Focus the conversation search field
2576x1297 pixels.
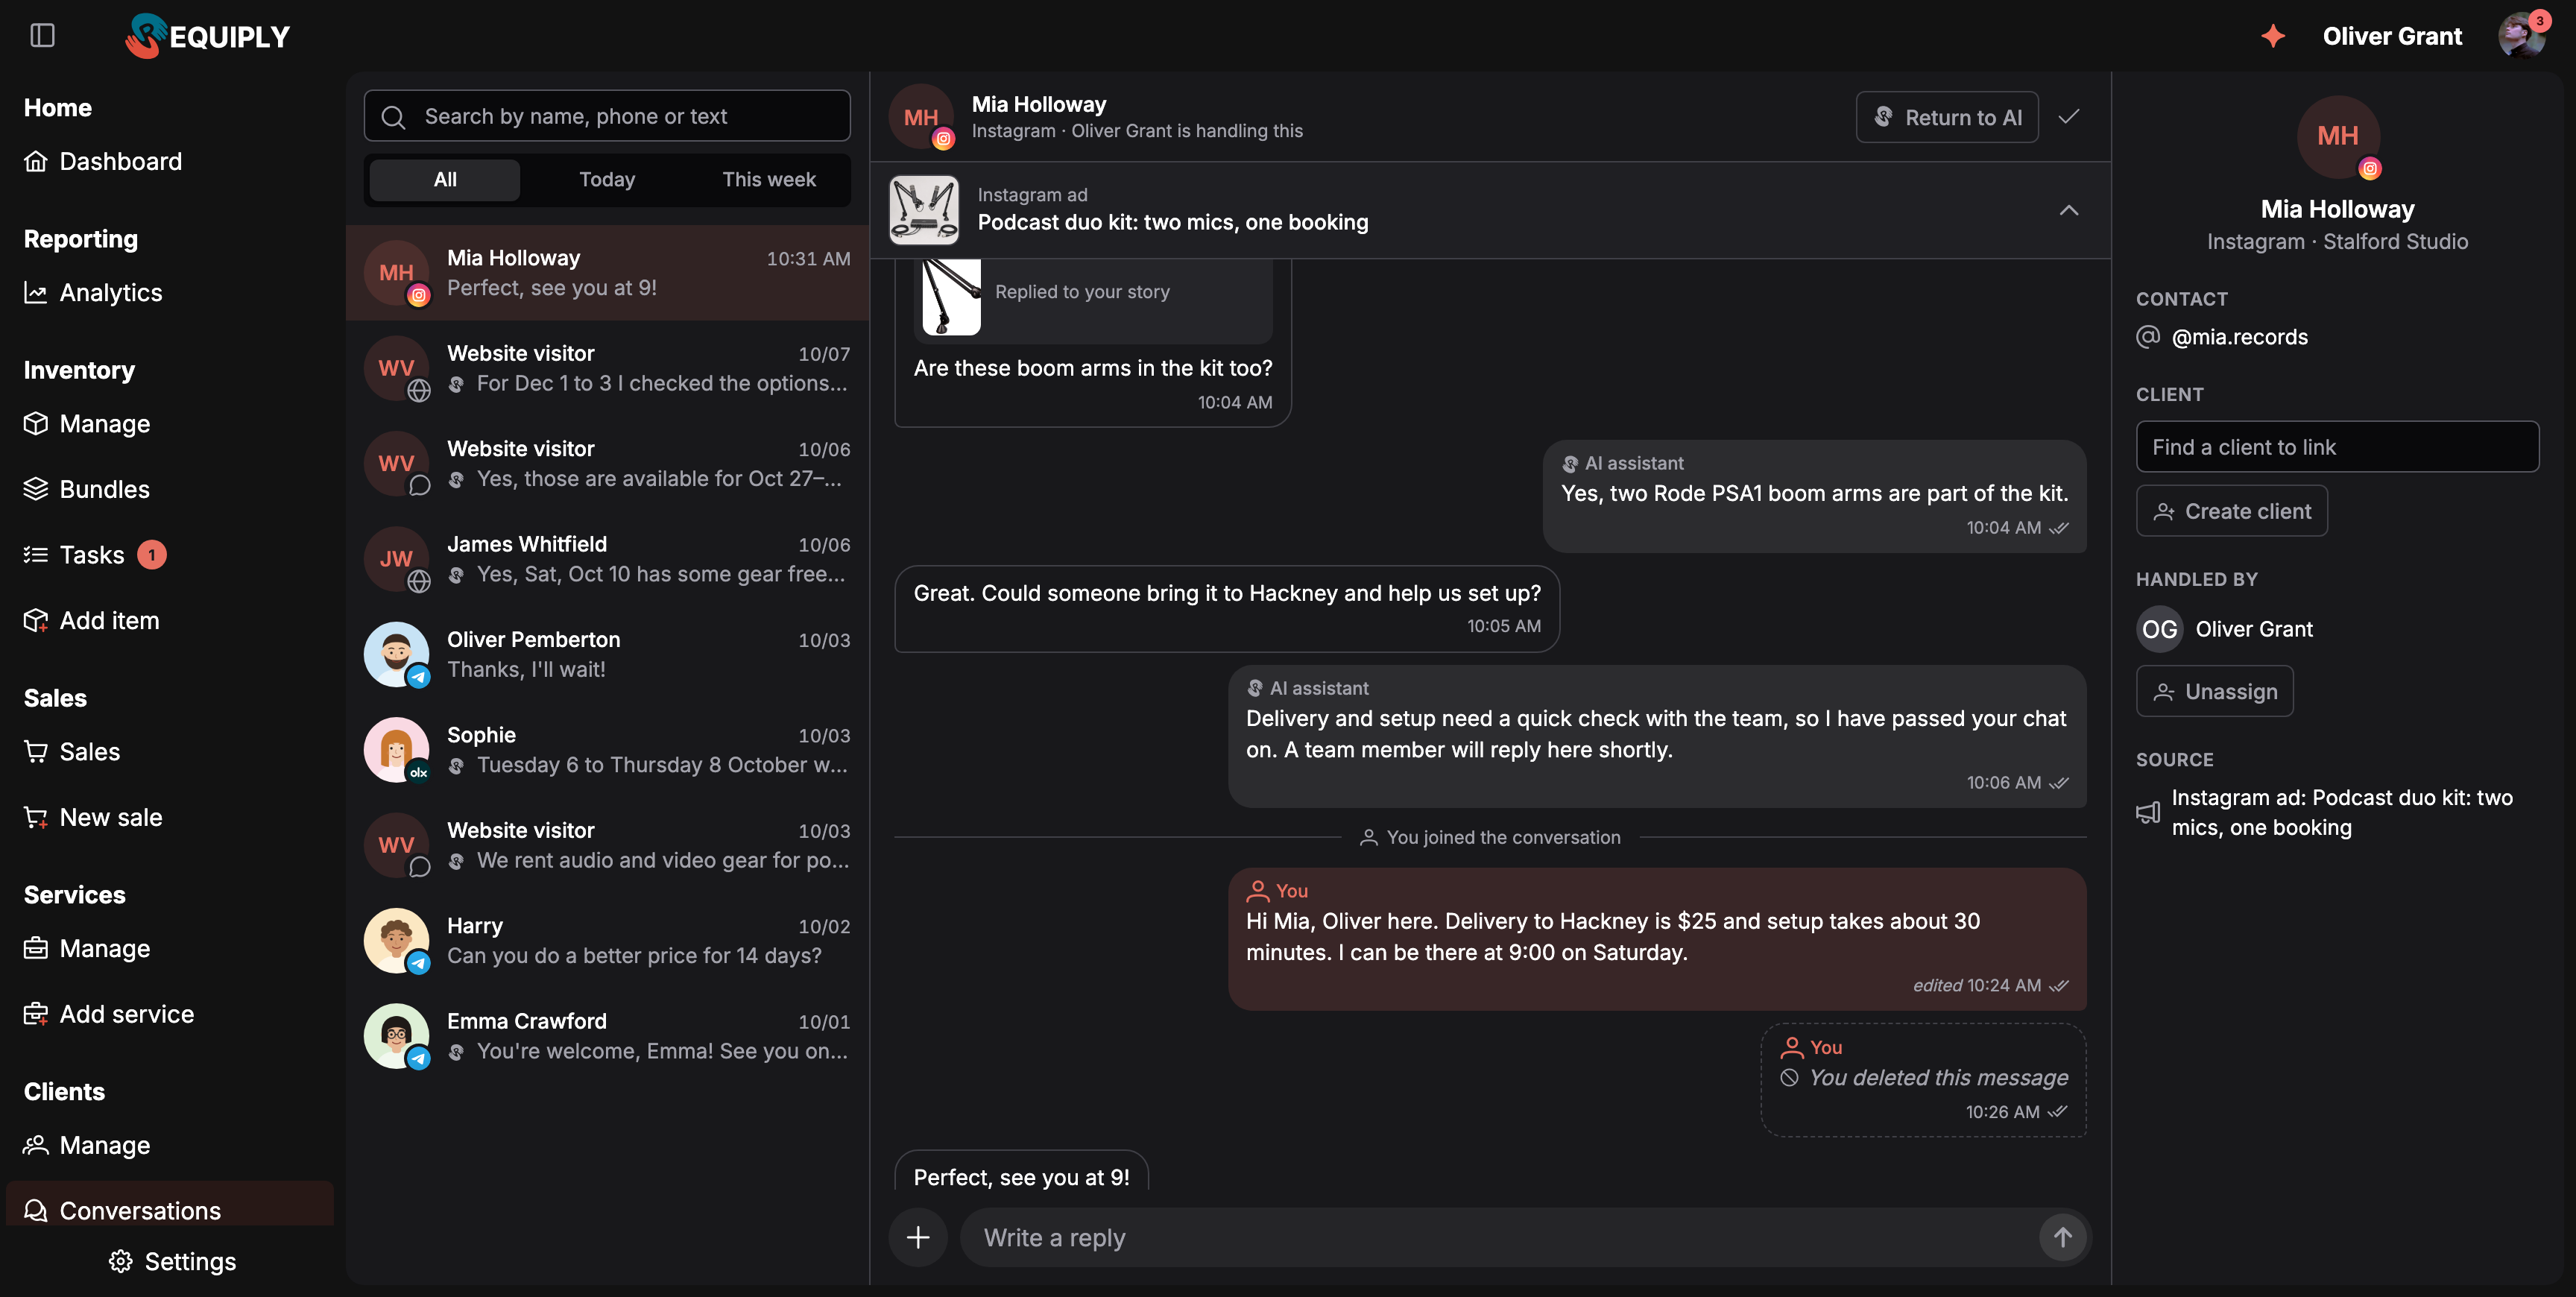607,116
